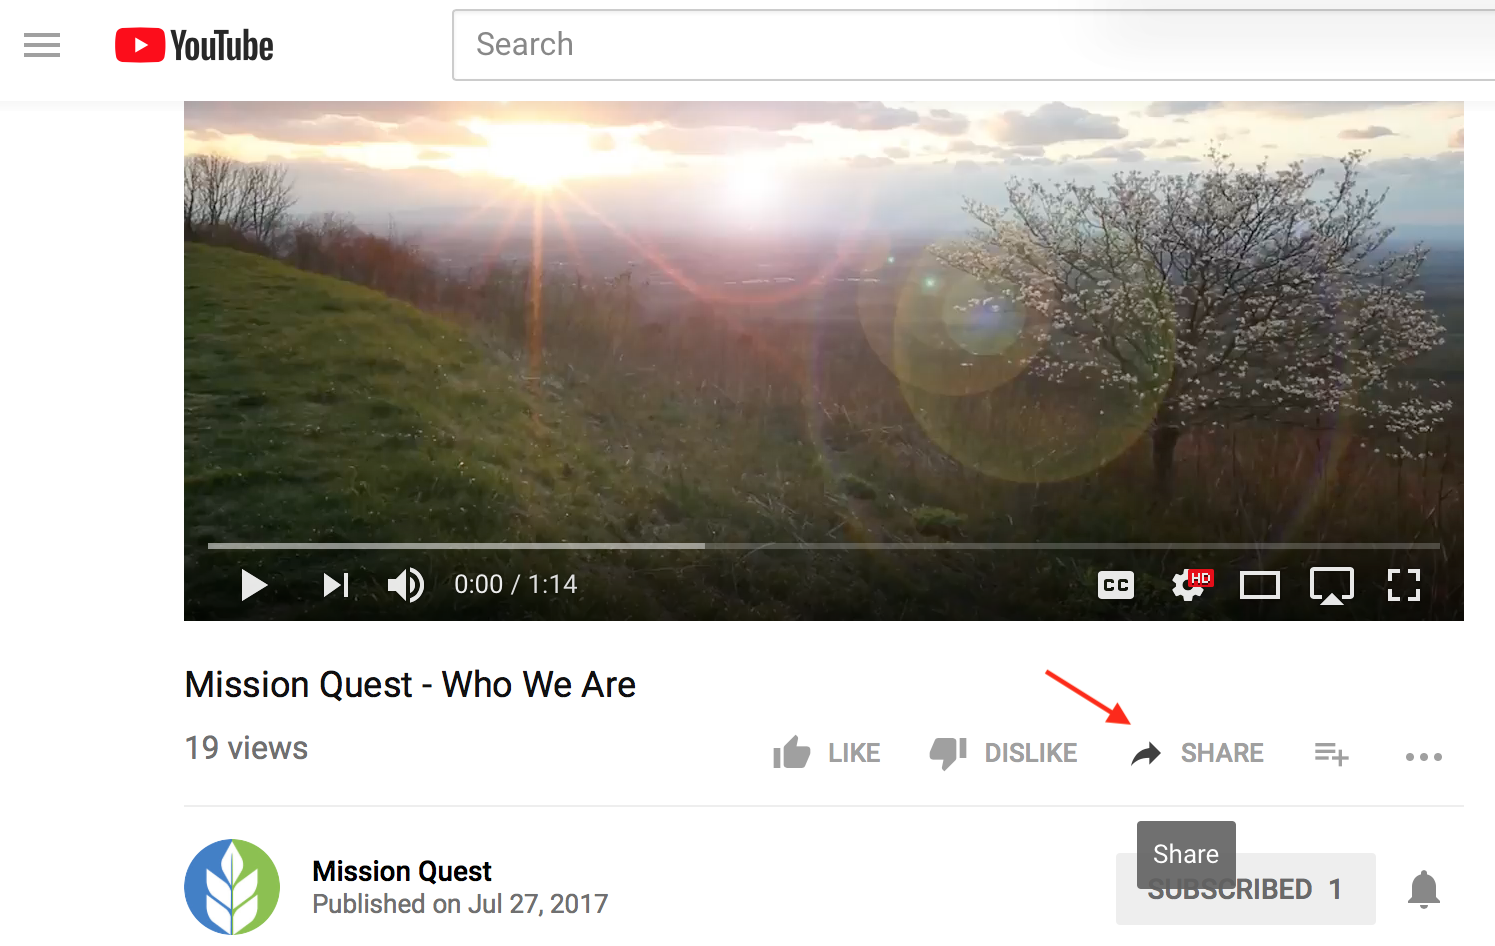The height and width of the screenshot is (946, 1495).
Task: Open AirPlay casting options
Action: tap(1332, 586)
